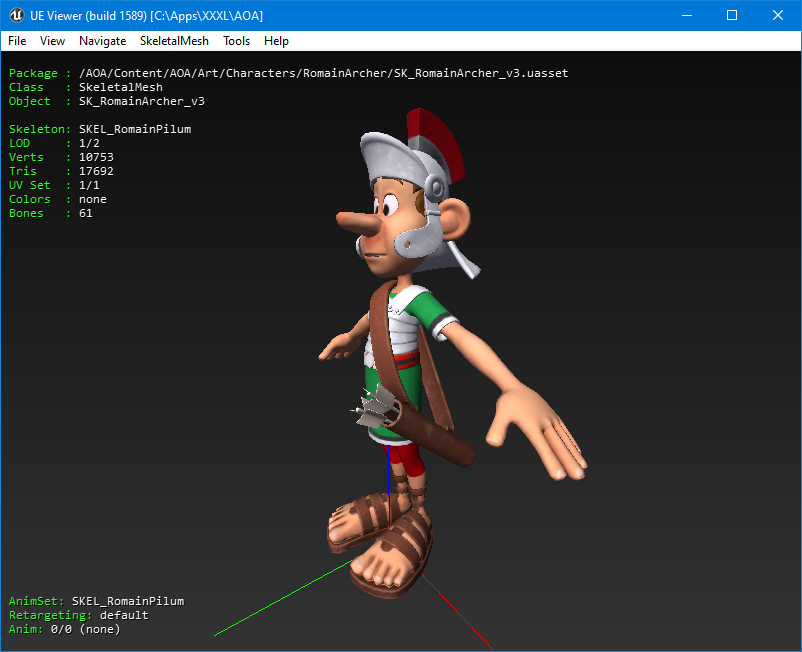Image resolution: width=802 pixels, height=652 pixels.
Task: Click the Unreal Engine logo in title bar
Action: 16,15
